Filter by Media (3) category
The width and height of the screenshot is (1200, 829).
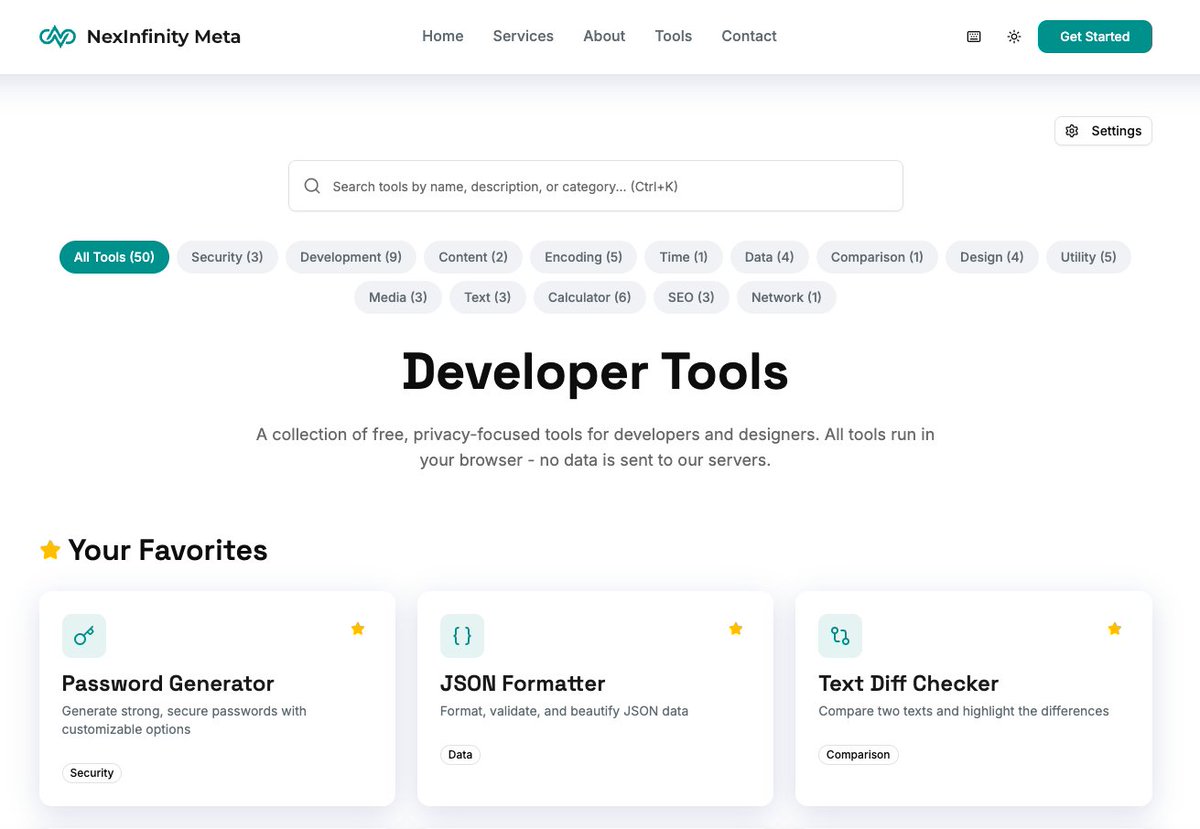click(x=398, y=297)
